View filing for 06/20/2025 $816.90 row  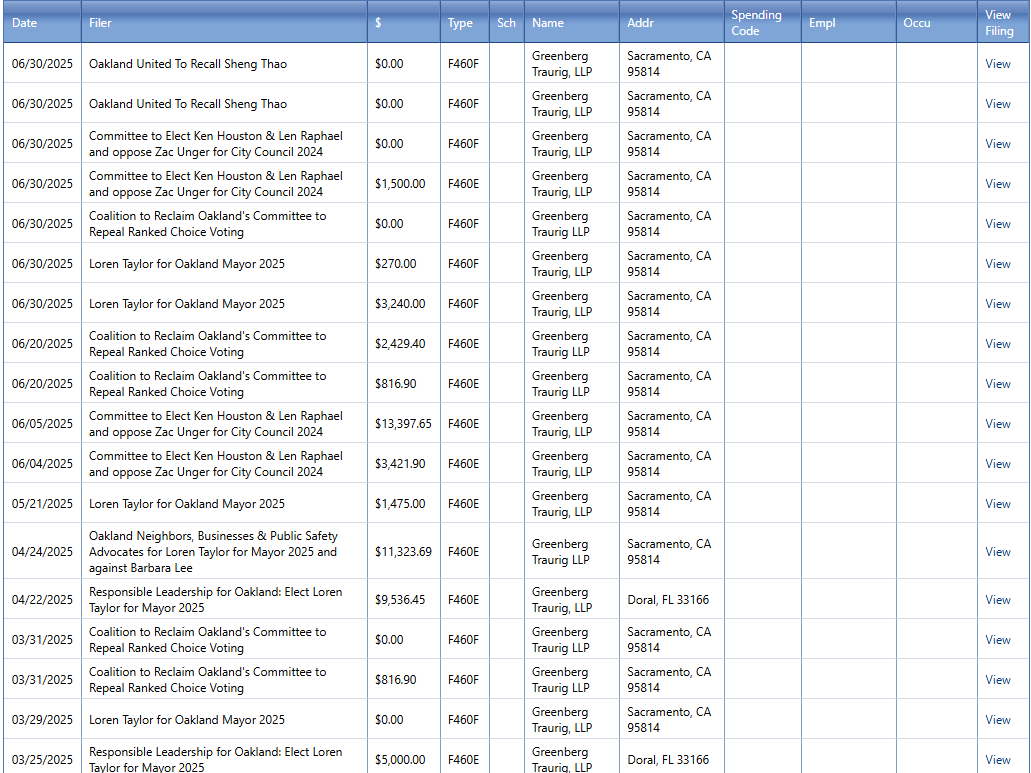pyautogui.click(x=997, y=384)
